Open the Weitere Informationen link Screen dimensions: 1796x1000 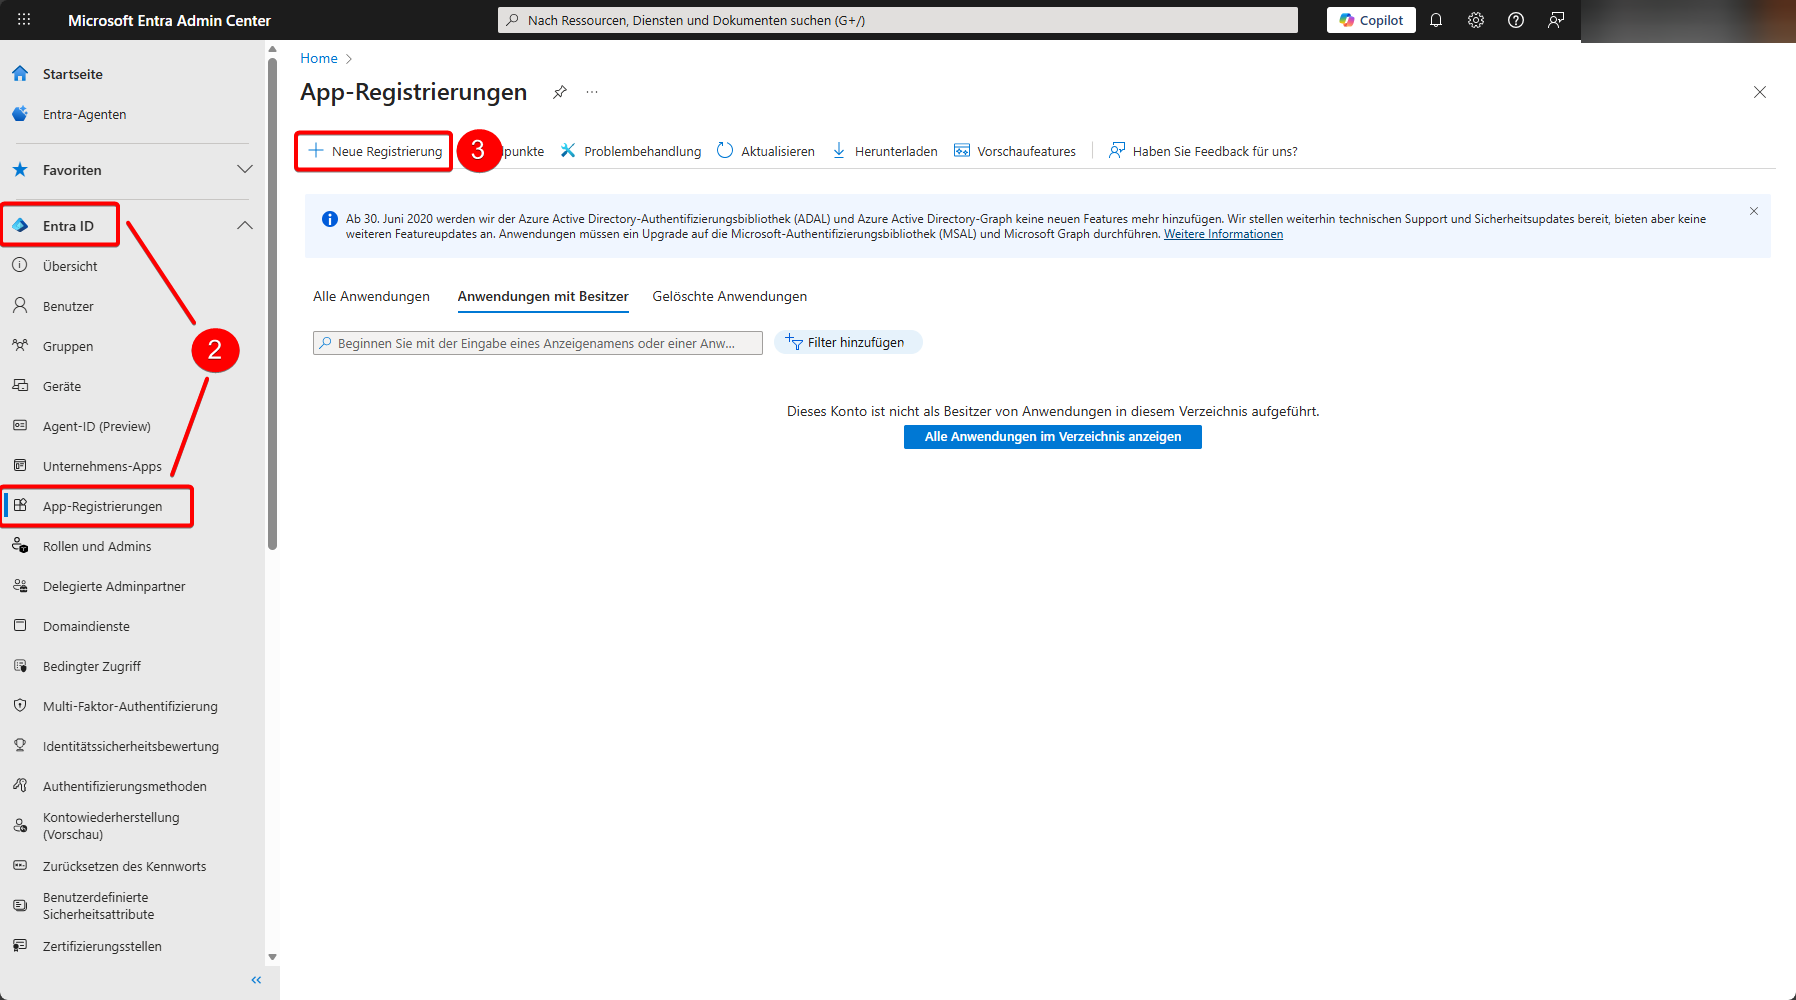point(1223,234)
